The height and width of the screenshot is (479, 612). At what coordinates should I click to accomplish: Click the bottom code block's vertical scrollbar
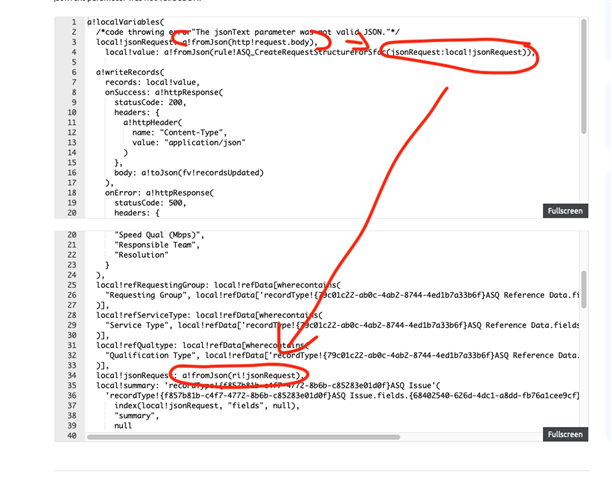pyautogui.click(x=584, y=289)
